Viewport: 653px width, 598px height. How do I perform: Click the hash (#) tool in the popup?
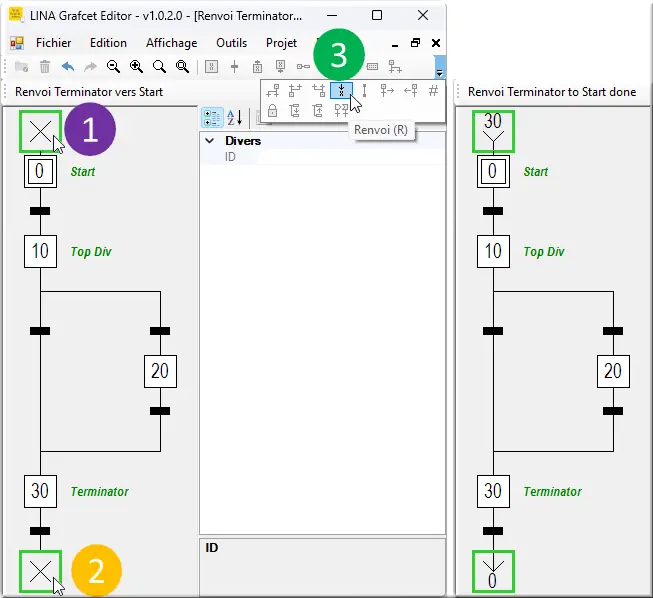click(434, 90)
